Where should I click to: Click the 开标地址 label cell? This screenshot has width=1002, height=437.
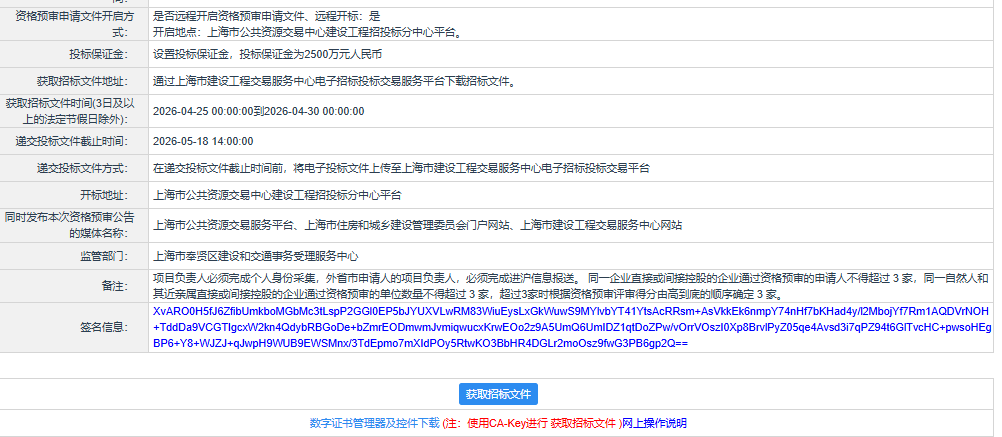click(103, 195)
